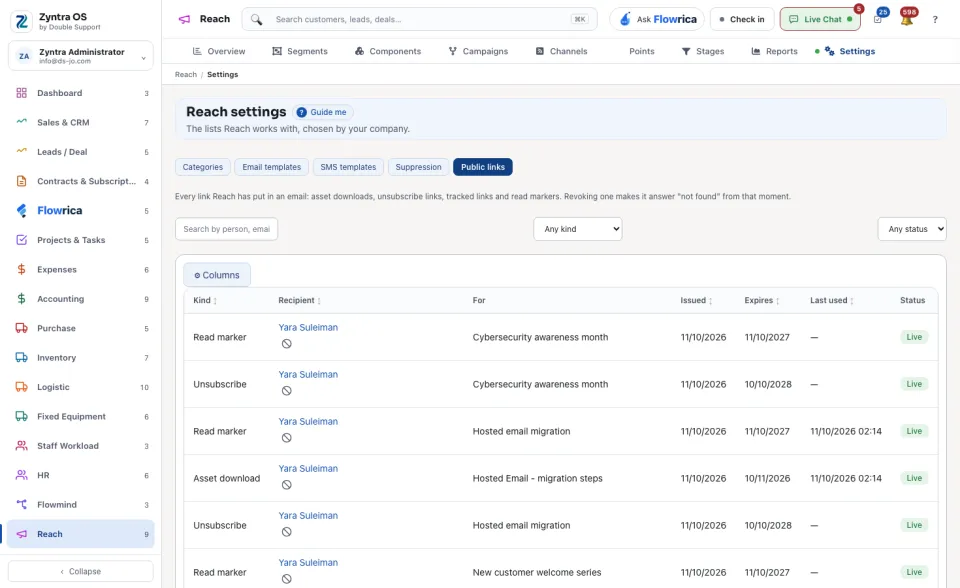Image resolution: width=960 pixels, height=588 pixels.
Task: Select the Suppression pill
Action: (x=418, y=167)
